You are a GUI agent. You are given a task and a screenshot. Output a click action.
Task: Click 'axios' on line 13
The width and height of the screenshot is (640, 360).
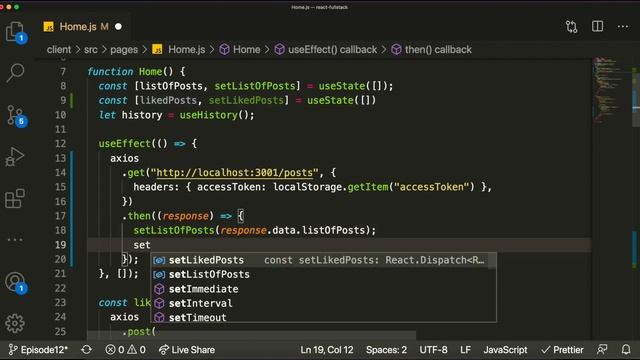[124, 158]
